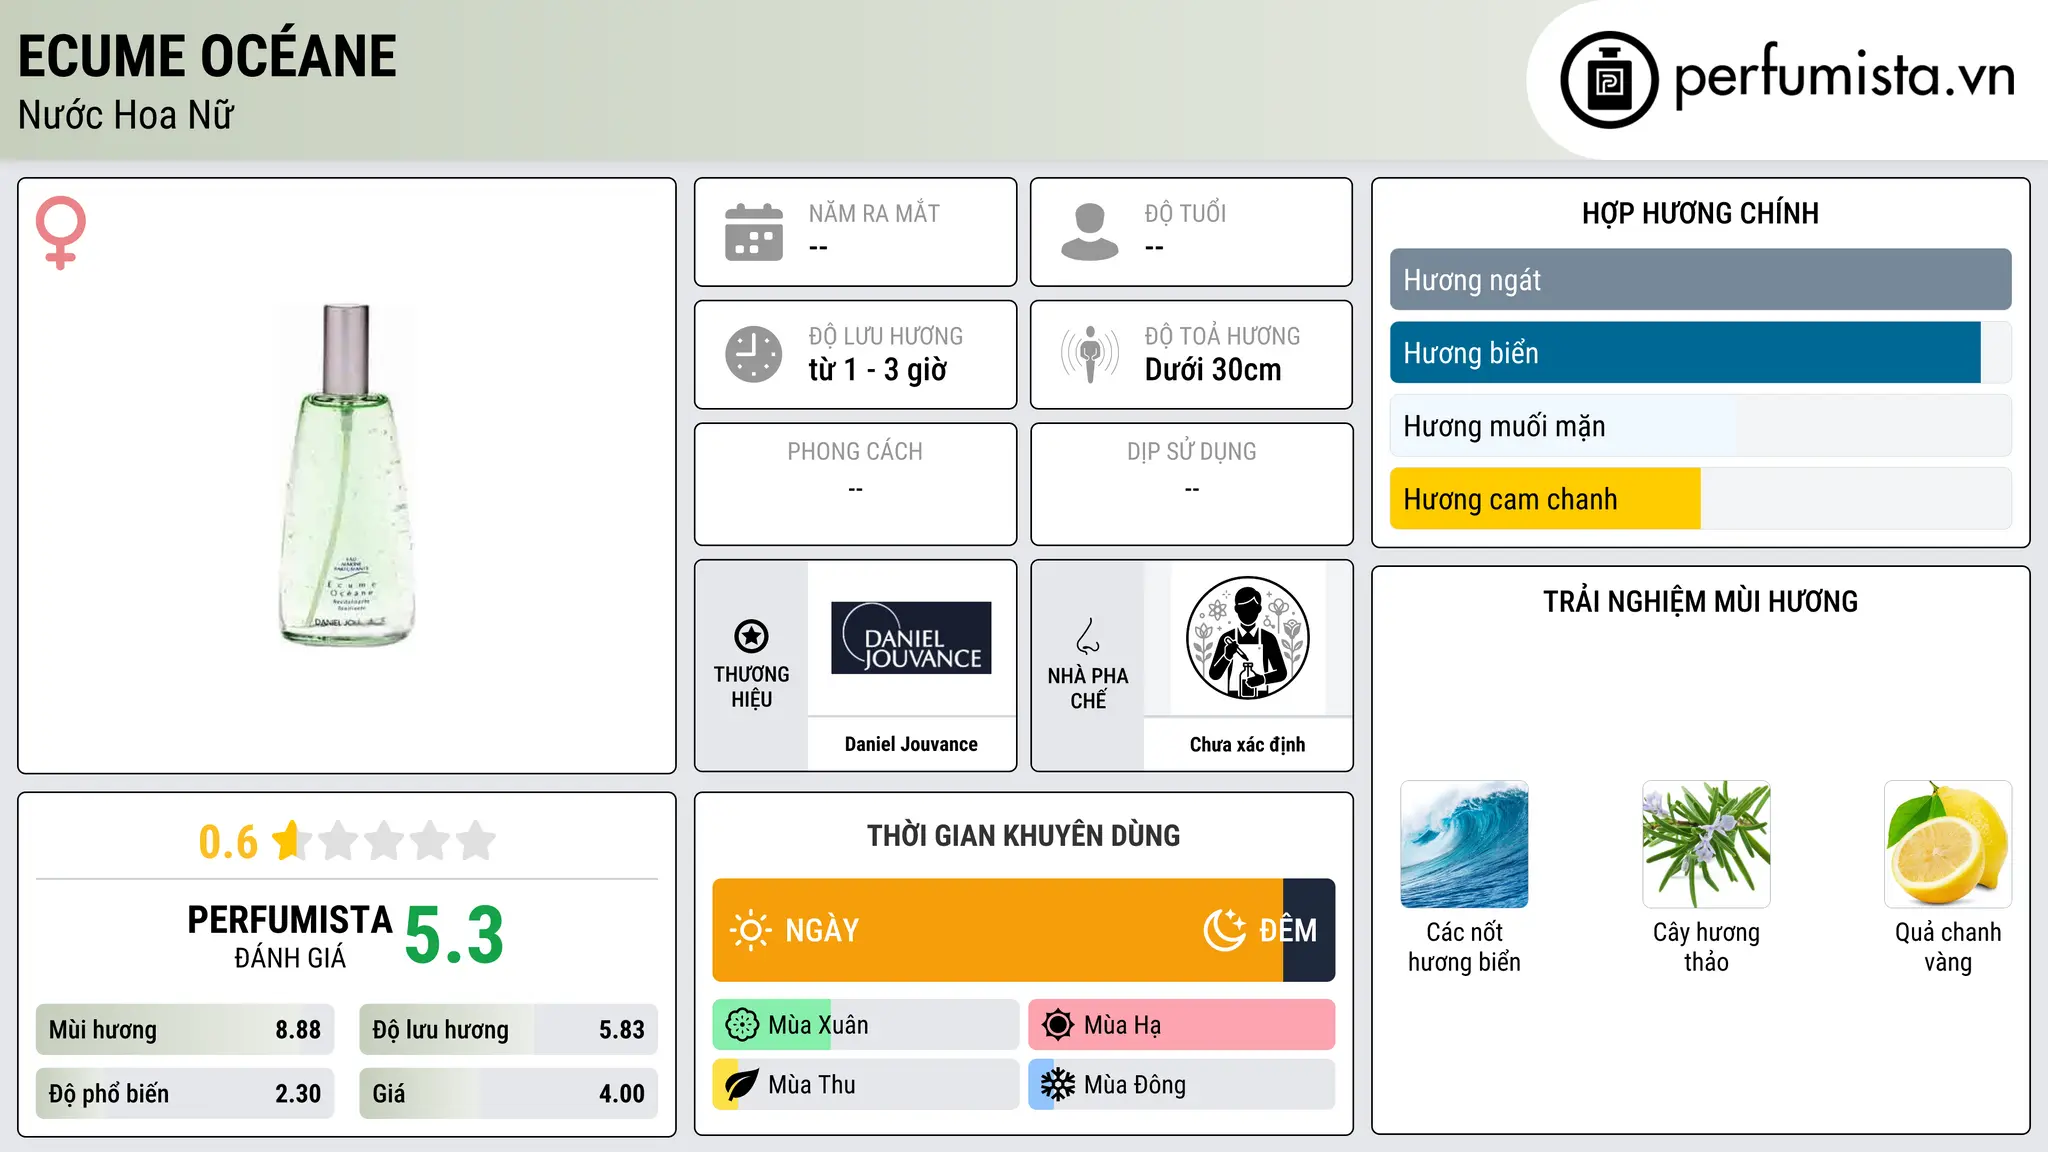This screenshot has width=2048, height=1152.
Task: Click the moon icon next to Đêm
Action: [x=1225, y=930]
